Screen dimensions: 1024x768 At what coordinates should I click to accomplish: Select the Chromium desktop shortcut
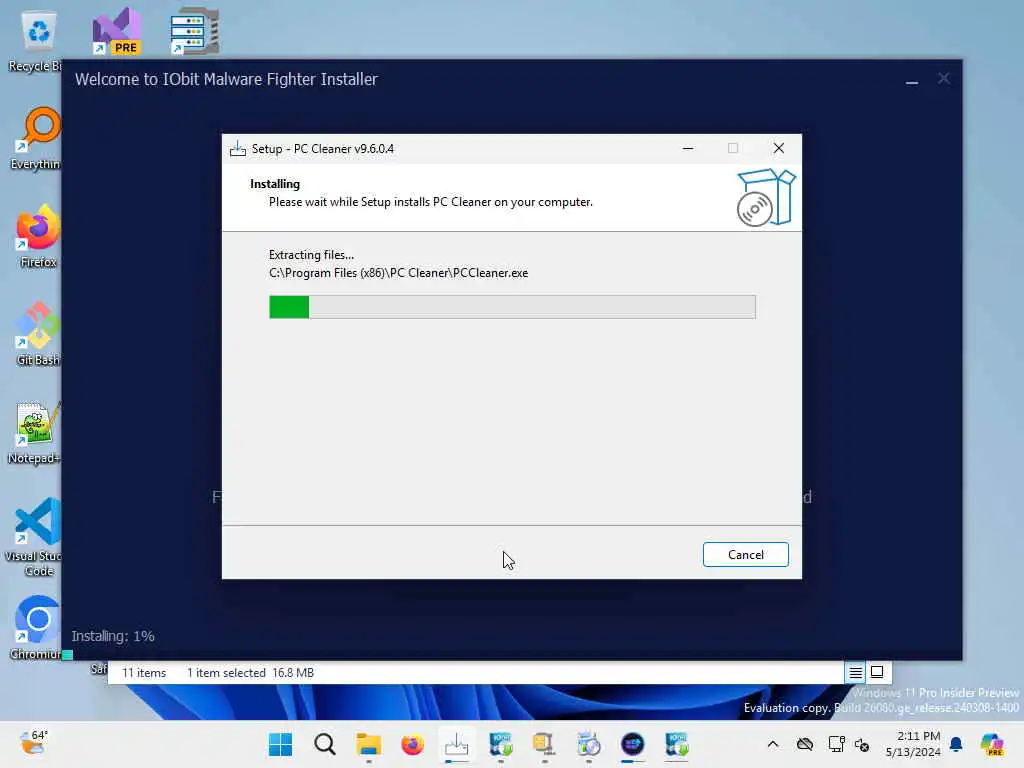coord(37,628)
